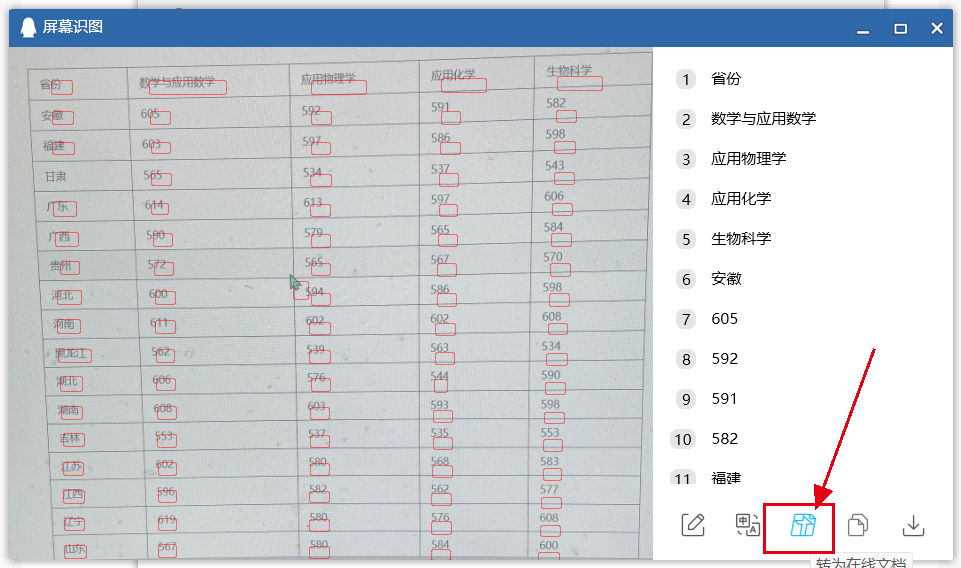Click the 屏幕识图 window title text
The image size is (961, 568).
(x=72, y=27)
